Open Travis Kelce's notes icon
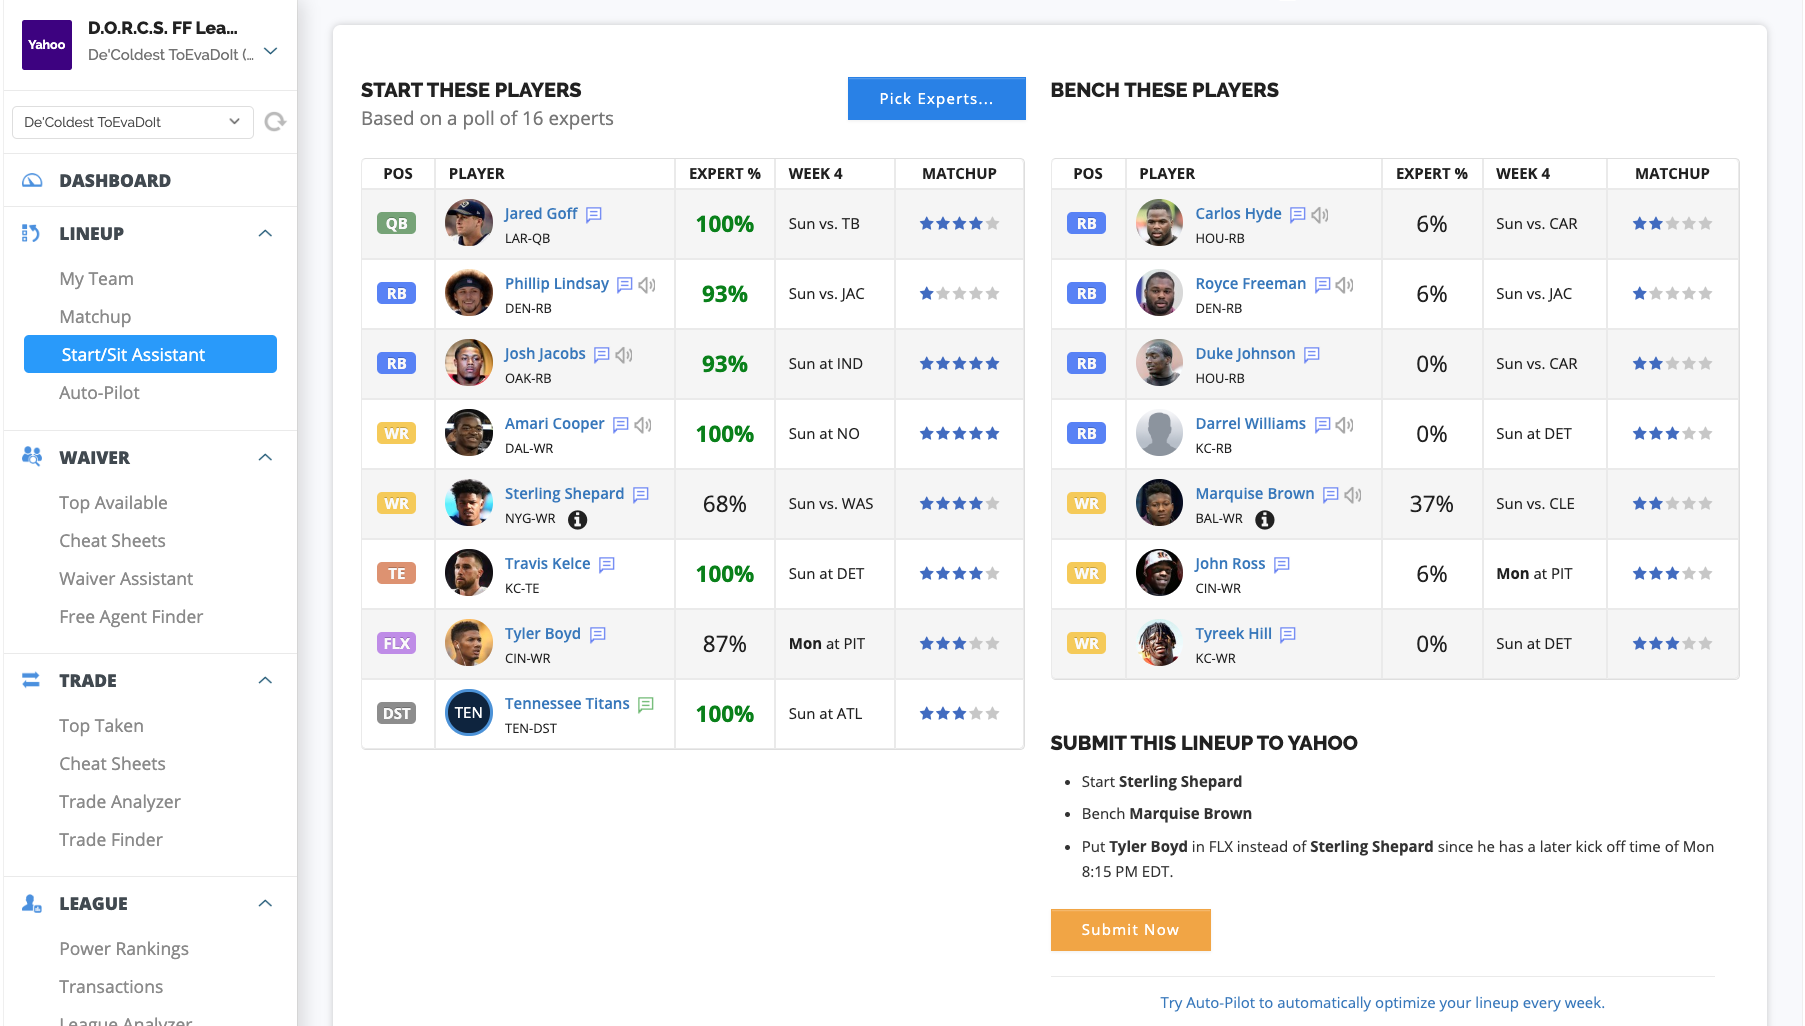Screen dimensions: 1805x1026 607,564
